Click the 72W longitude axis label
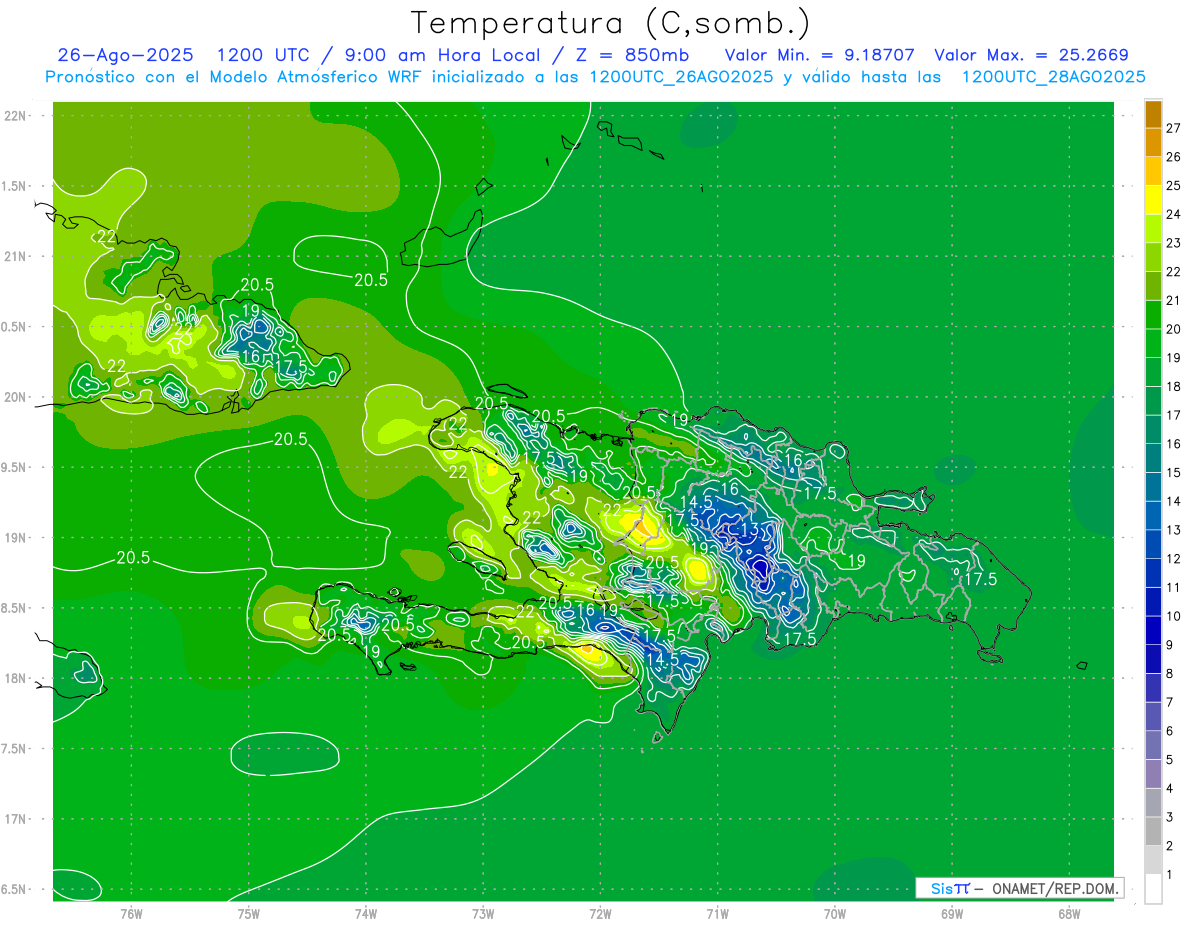This screenshot has width=1200, height=927. click(x=601, y=913)
